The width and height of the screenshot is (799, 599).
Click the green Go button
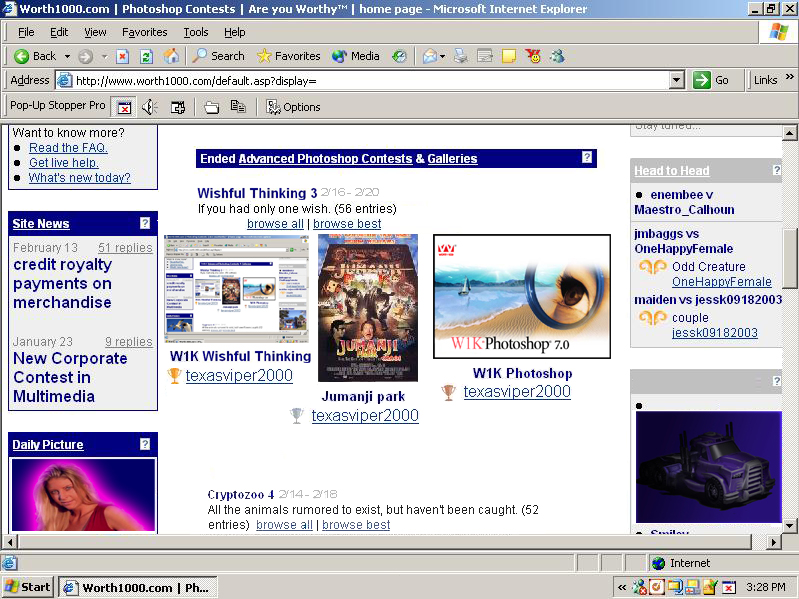(x=711, y=80)
